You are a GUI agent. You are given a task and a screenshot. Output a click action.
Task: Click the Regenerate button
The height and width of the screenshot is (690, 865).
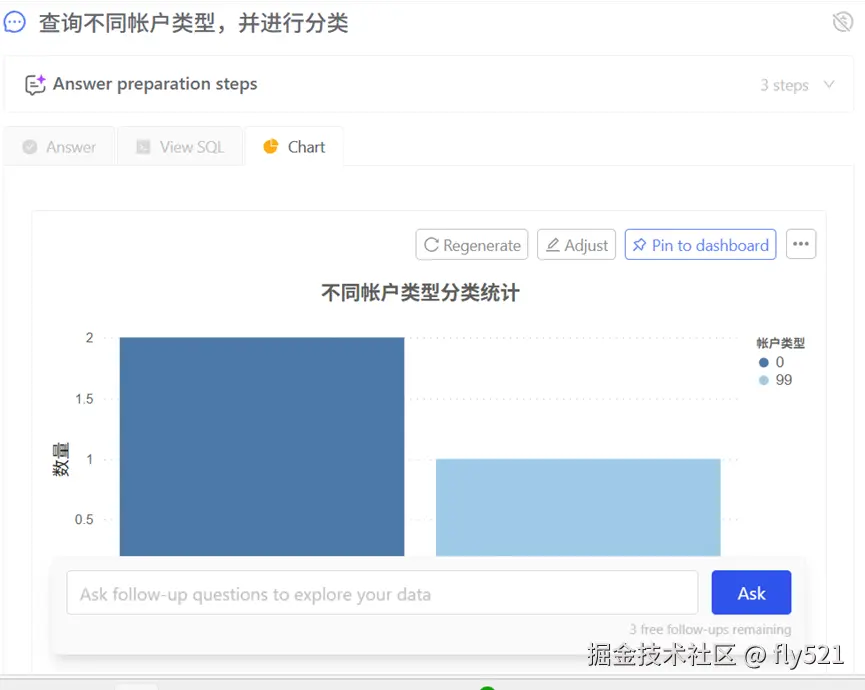472,245
